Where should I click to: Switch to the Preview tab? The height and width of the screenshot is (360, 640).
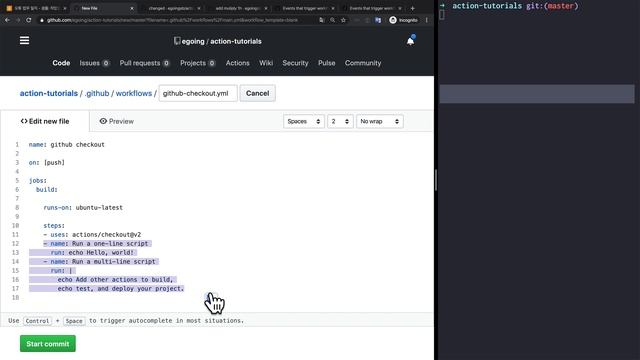pyautogui.click(x=117, y=121)
